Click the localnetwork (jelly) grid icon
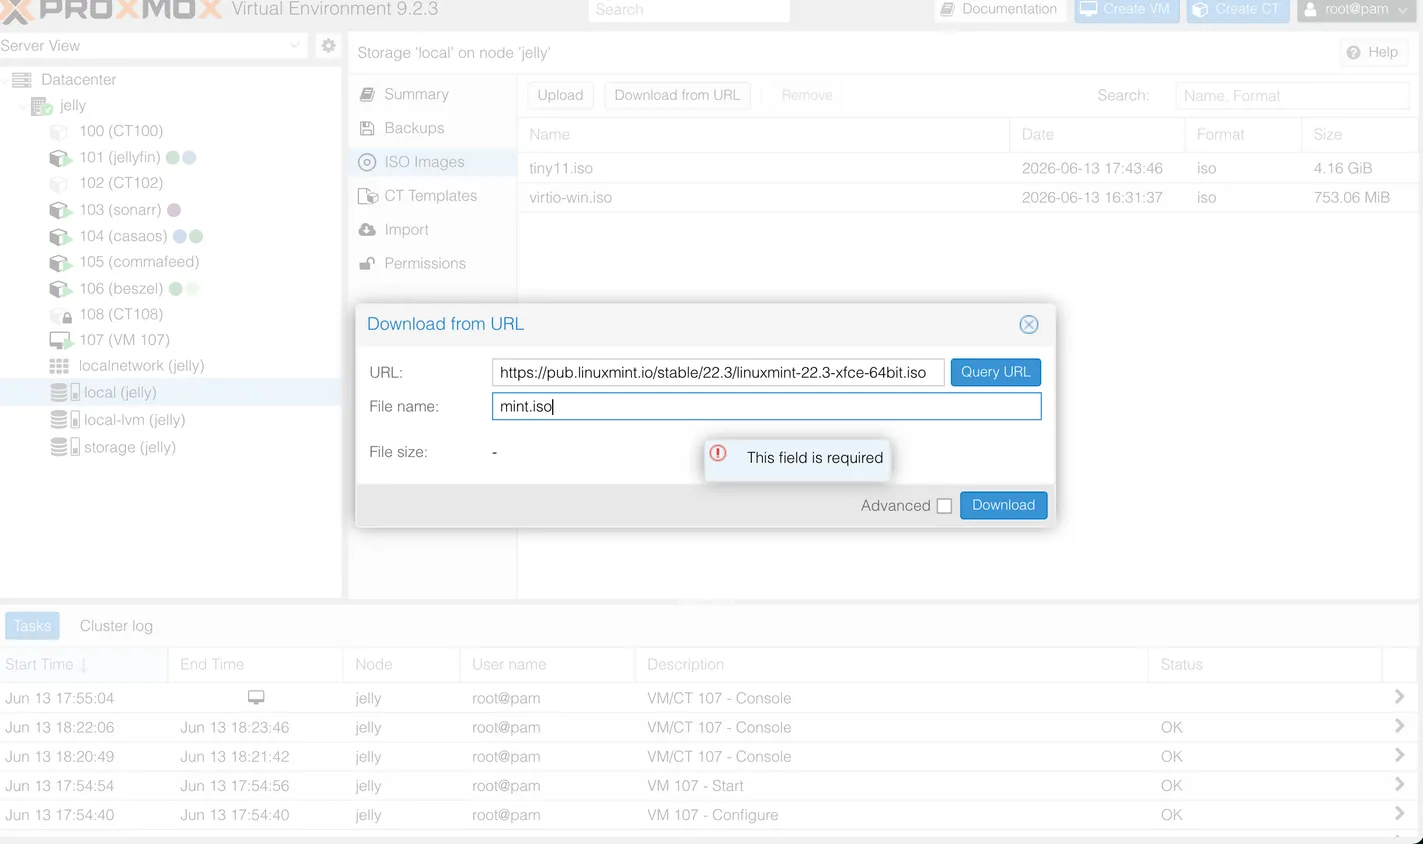 (x=59, y=366)
